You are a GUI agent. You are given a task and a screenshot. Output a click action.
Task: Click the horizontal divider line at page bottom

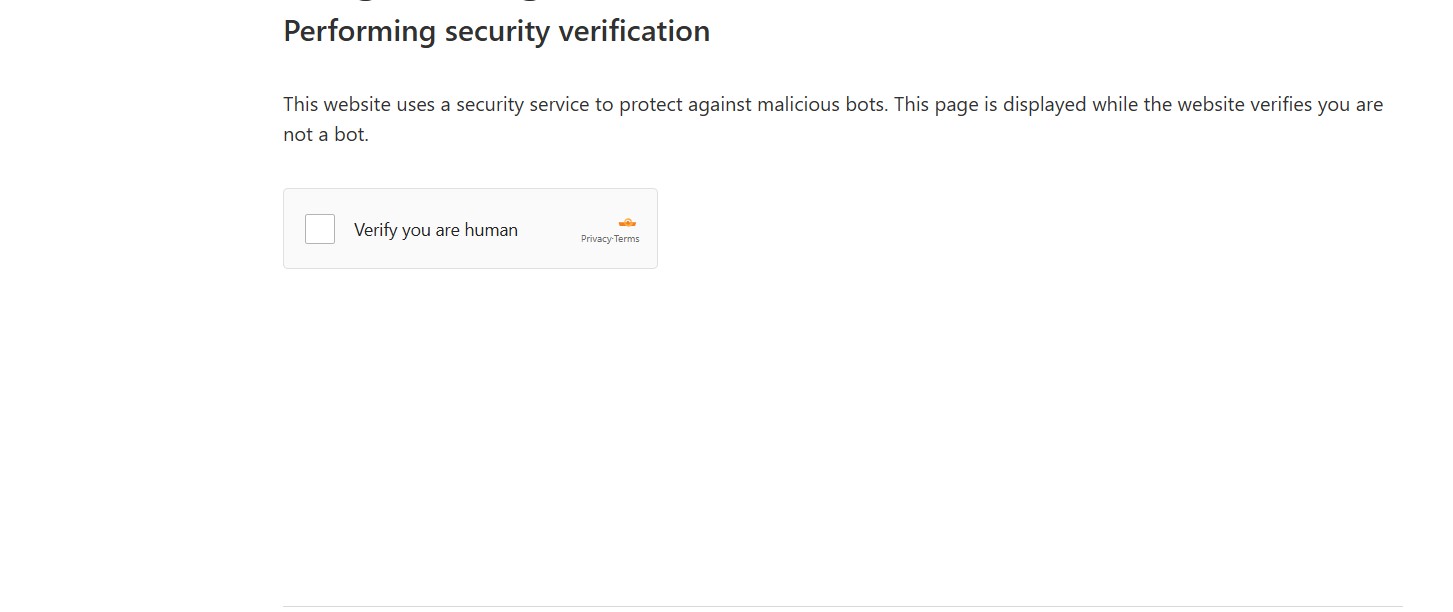pyautogui.click(x=843, y=606)
